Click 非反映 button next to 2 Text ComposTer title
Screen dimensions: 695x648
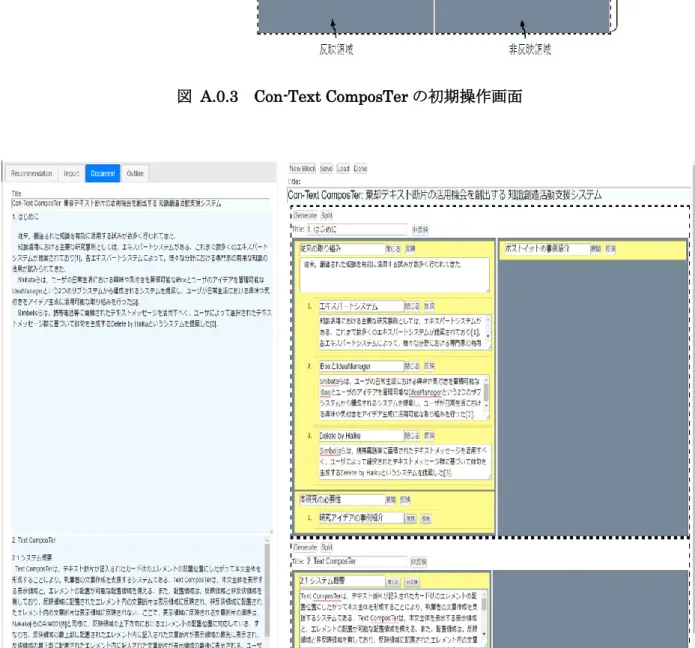[x=418, y=562]
